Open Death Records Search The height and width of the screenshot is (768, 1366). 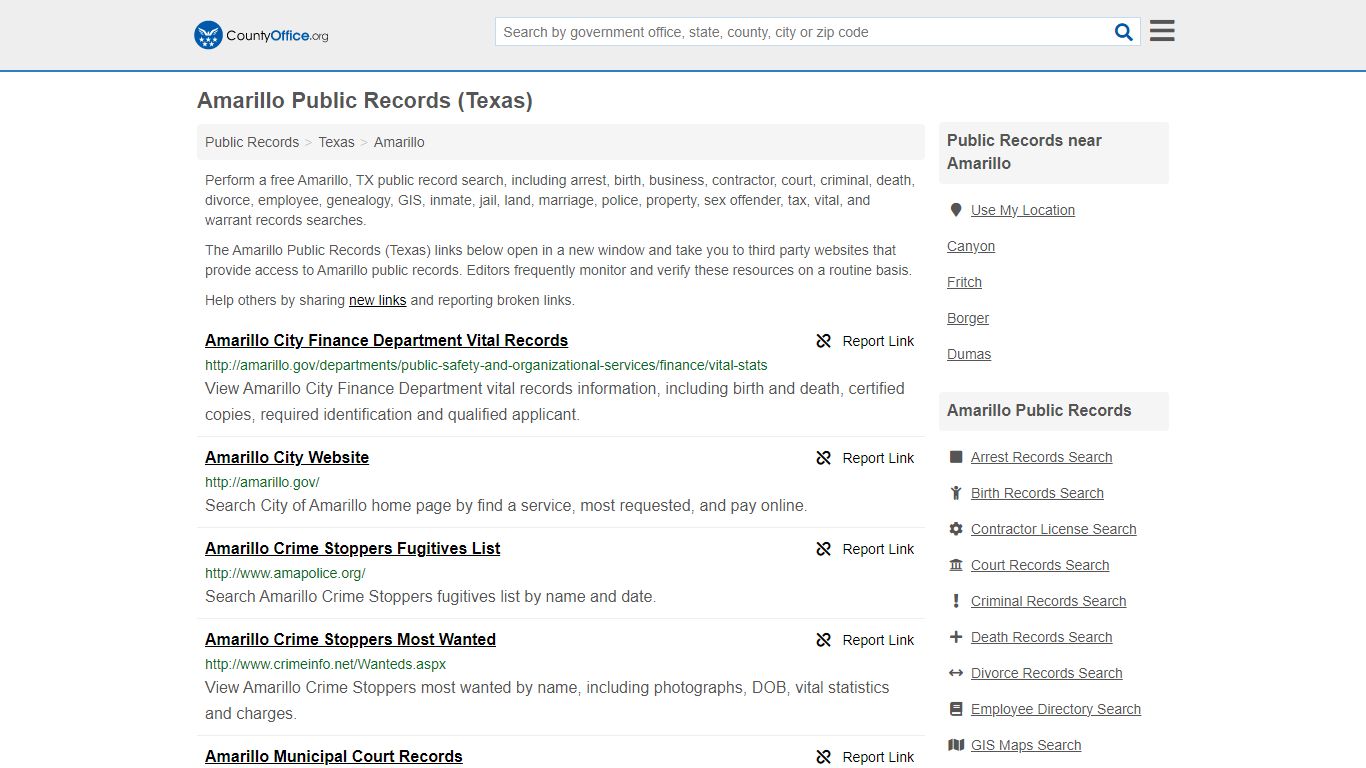(1041, 637)
